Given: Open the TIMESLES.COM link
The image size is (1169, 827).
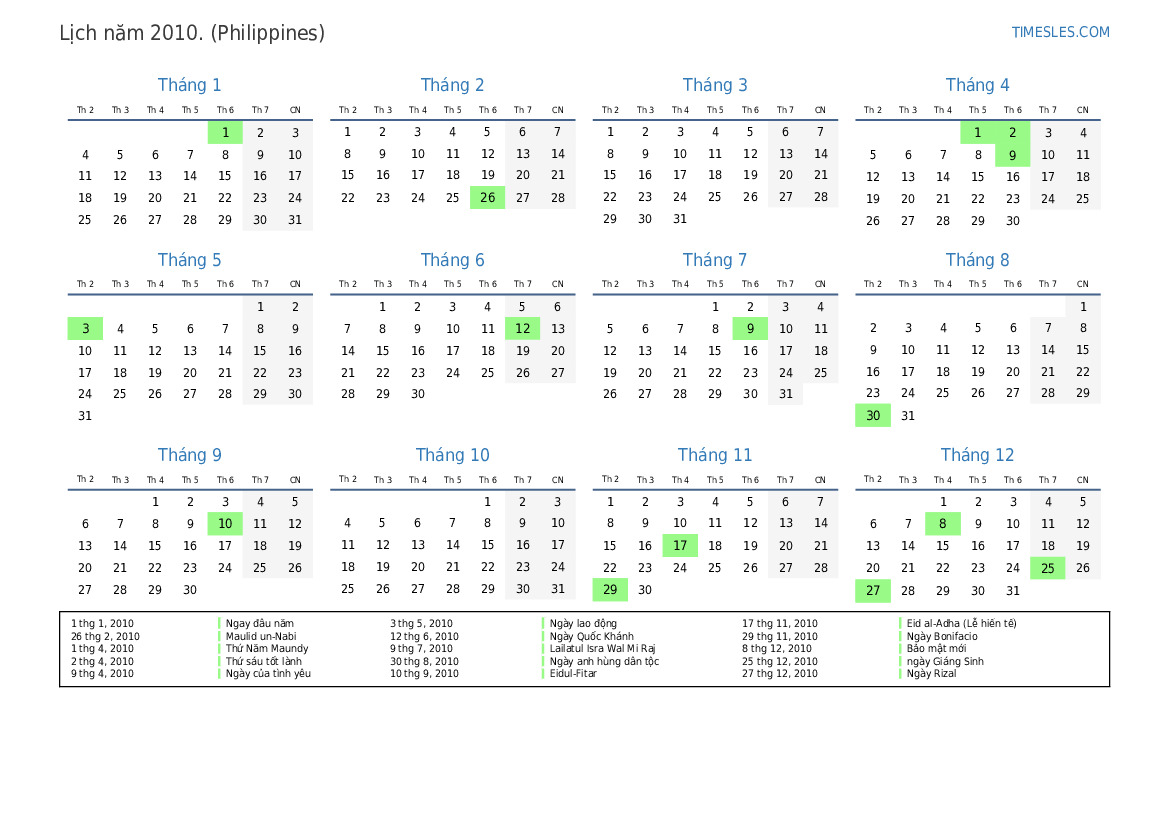Looking at the screenshot, I should (1060, 32).
